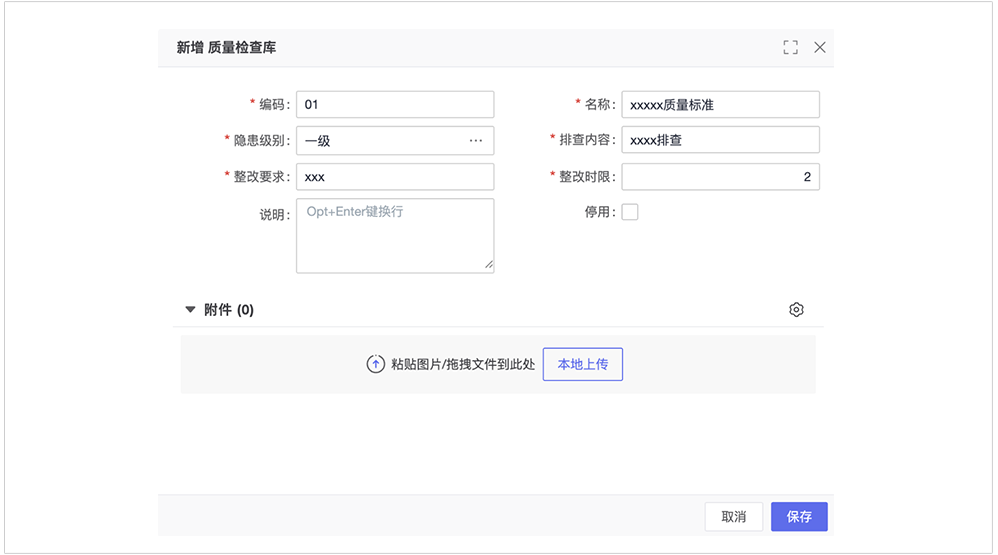998x555 pixels.
Task: Expand the dialog to fullscreen
Action: coord(791,47)
